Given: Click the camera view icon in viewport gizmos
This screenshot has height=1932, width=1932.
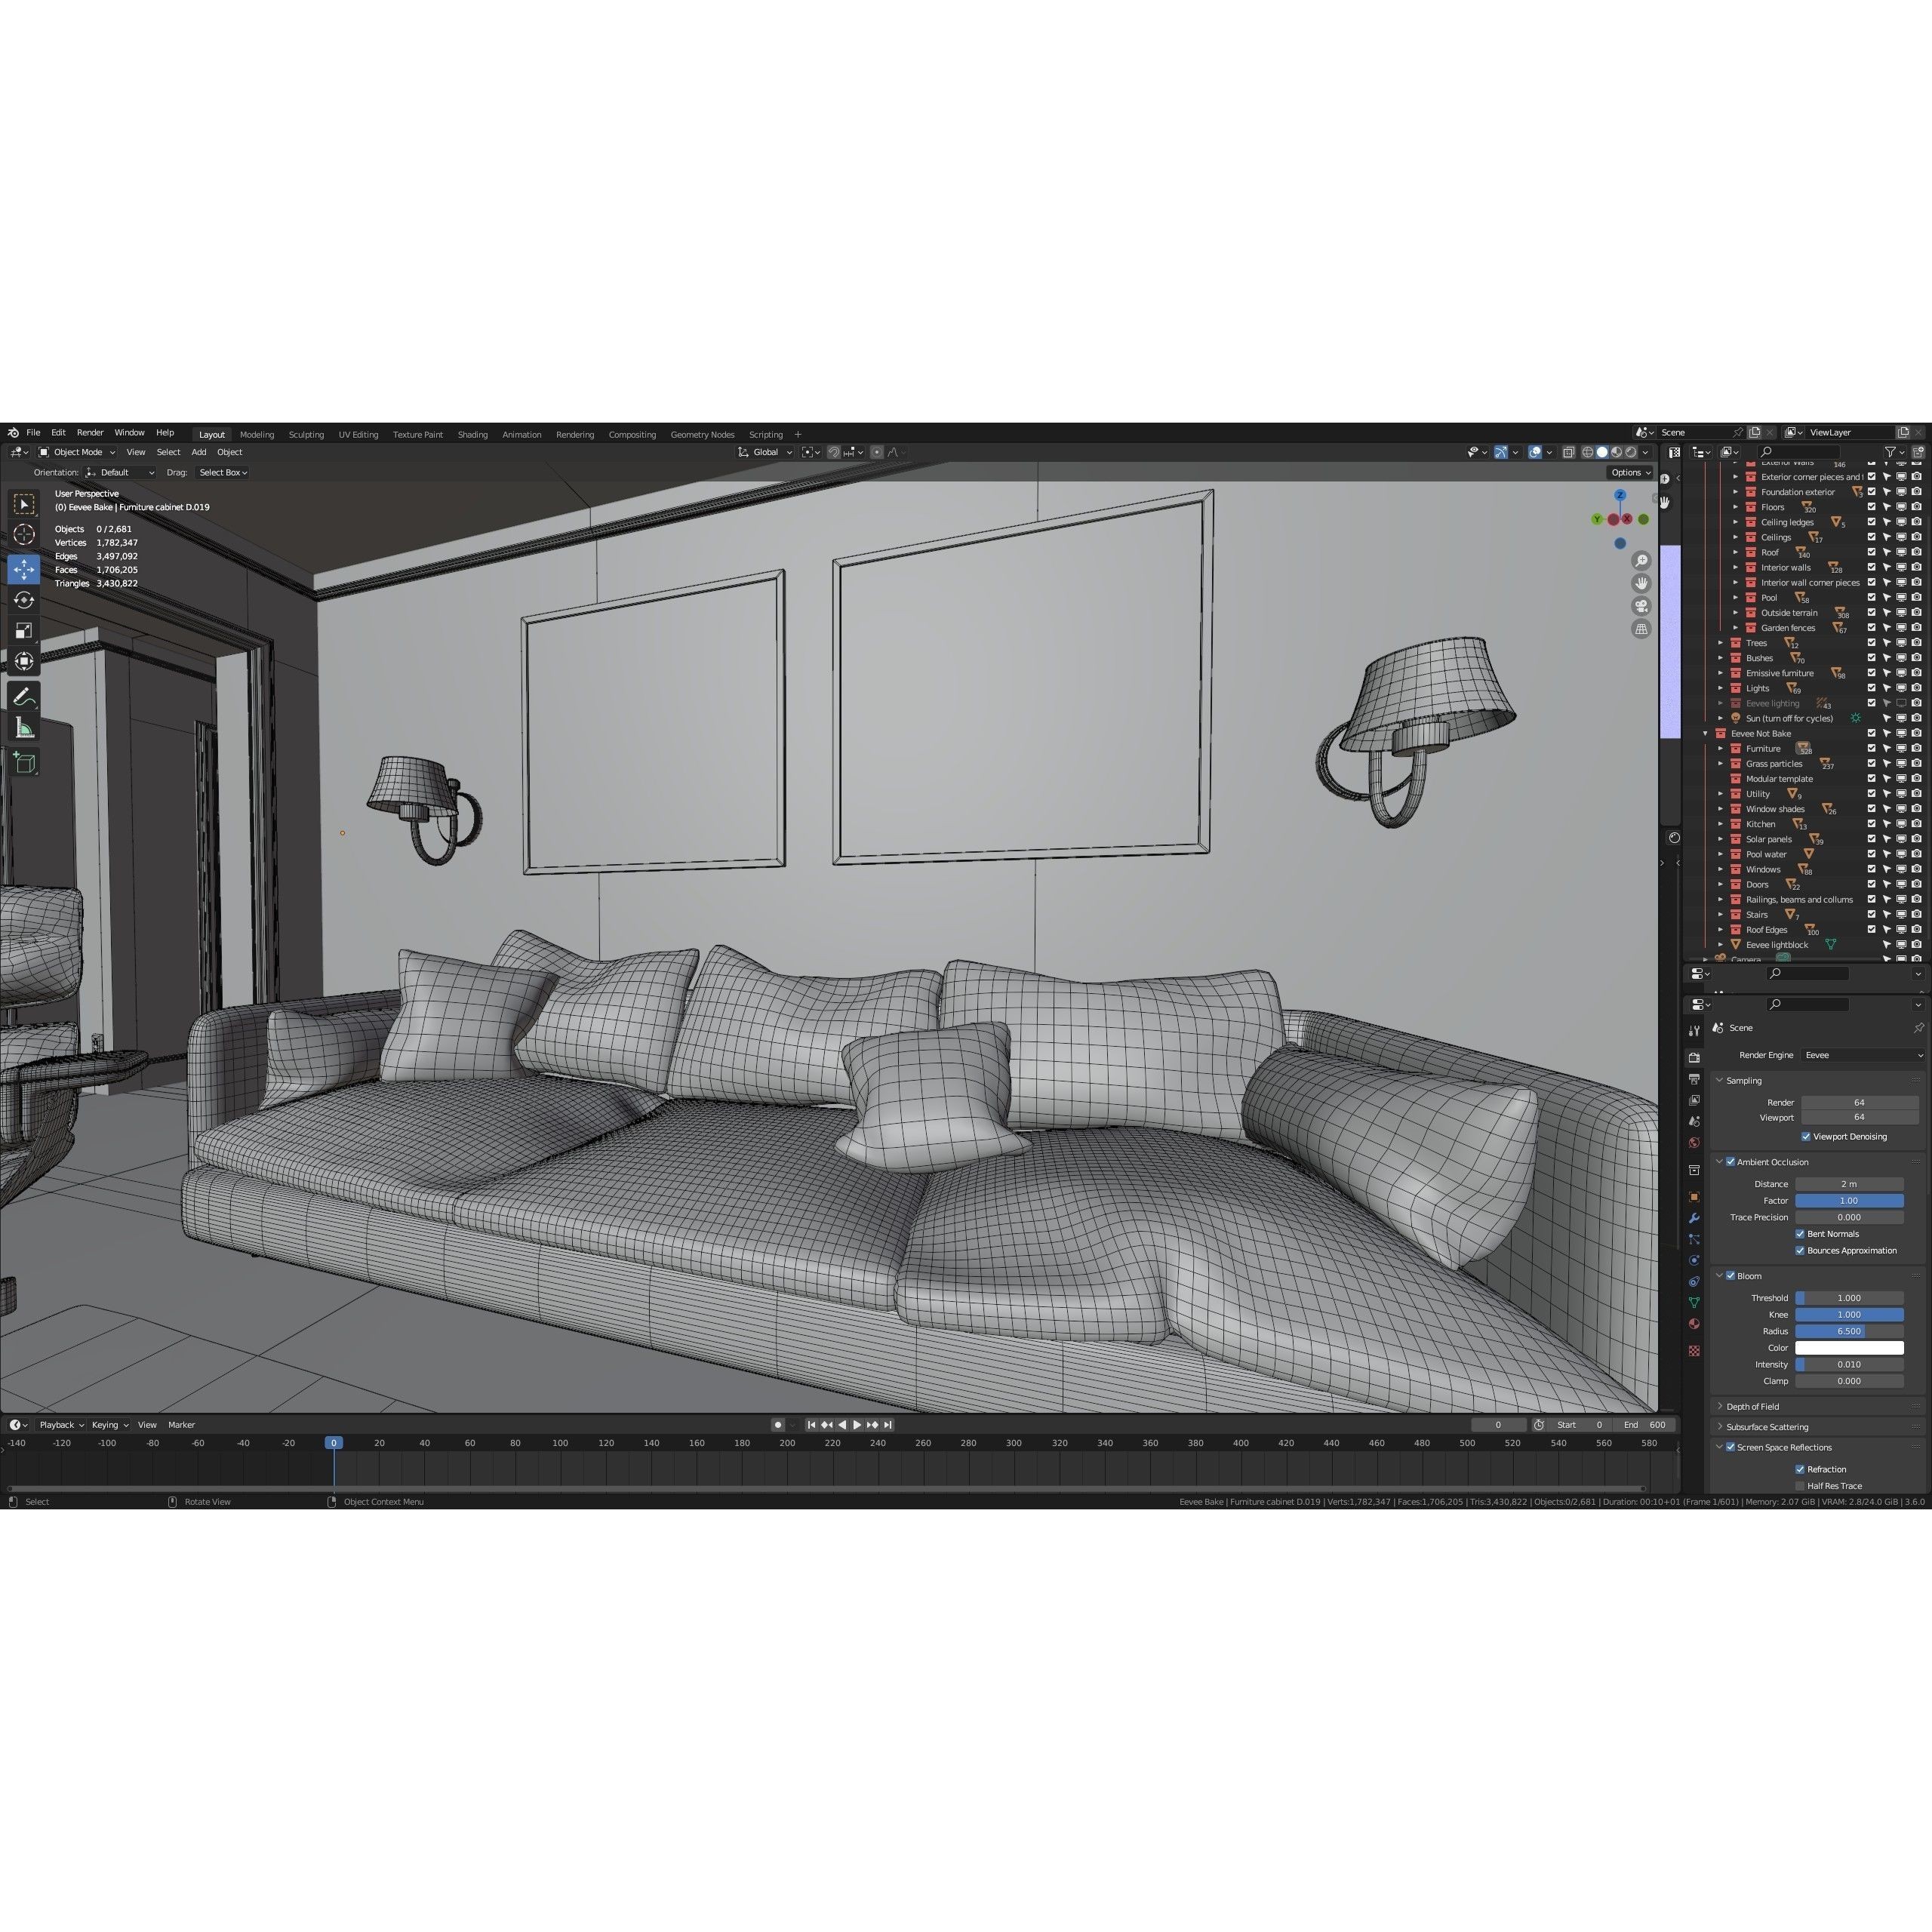Looking at the screenshot, I should [1642, 605].
